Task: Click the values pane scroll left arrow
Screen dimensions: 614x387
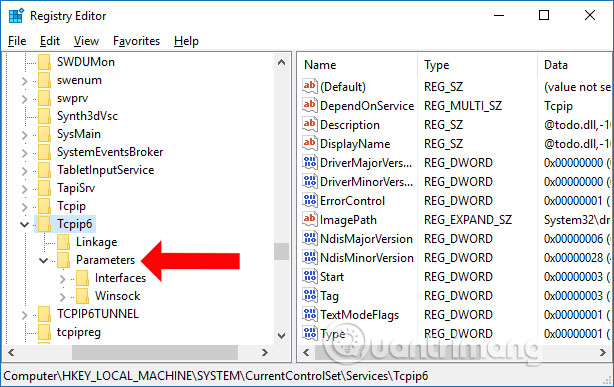Action: (x=306, y=353)
